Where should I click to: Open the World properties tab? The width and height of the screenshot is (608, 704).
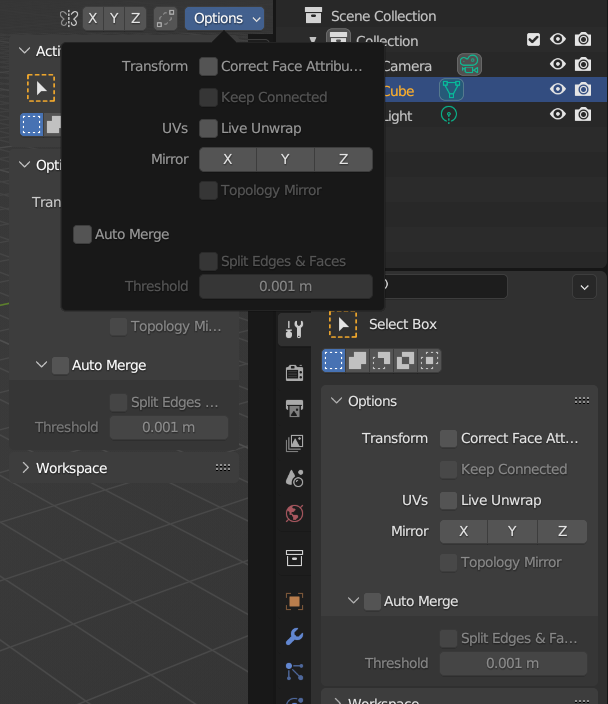pyautogui.click(x=294, y=514)
